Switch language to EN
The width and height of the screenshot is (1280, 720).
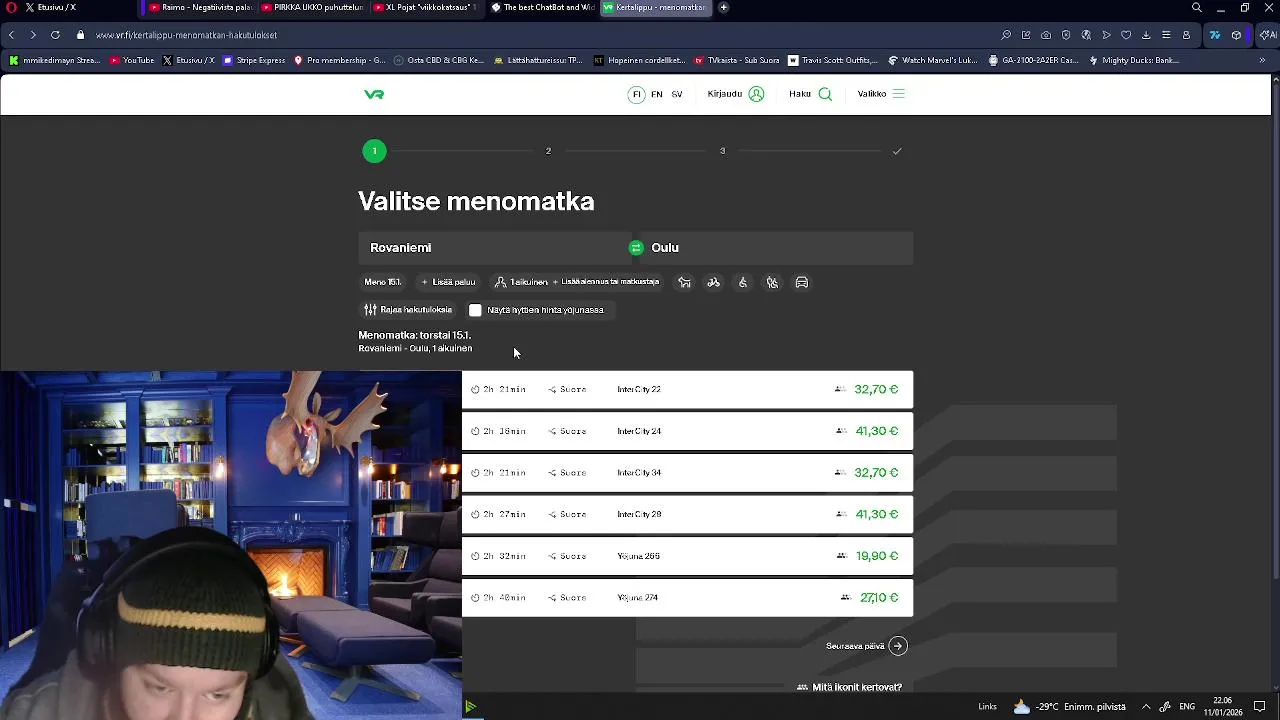[656, 94]
